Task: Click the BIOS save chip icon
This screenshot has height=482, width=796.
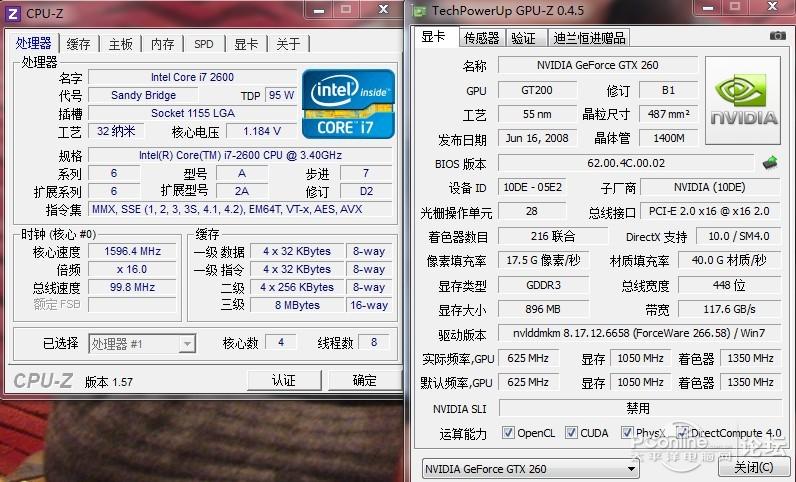Action: click(770, 163)
